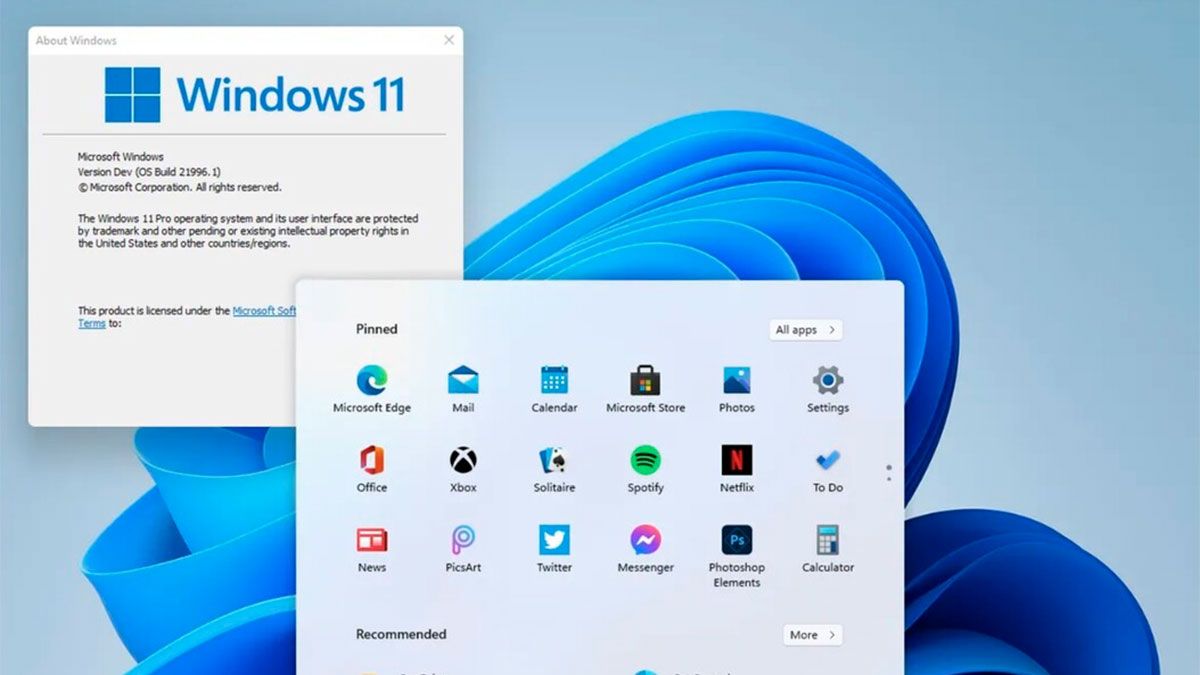Open the Mail app
This screenshot has height=675, width=1200.
462,380
